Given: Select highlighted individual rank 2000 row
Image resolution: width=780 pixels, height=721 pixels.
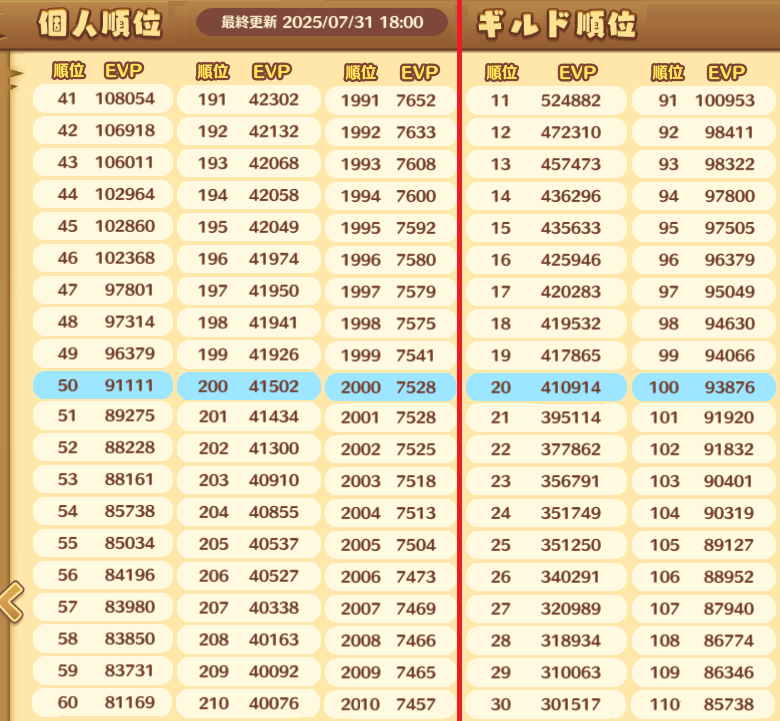Looking at the screenshot, I should click(390, 387).
